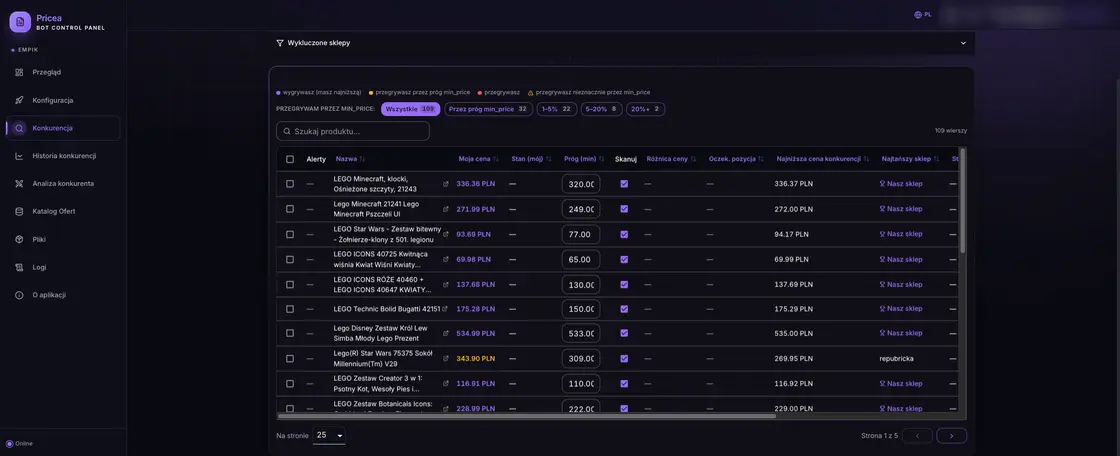Open external link for LEGO Minecraft 21243
The image size is (1120, 456).
coord(446,184)
